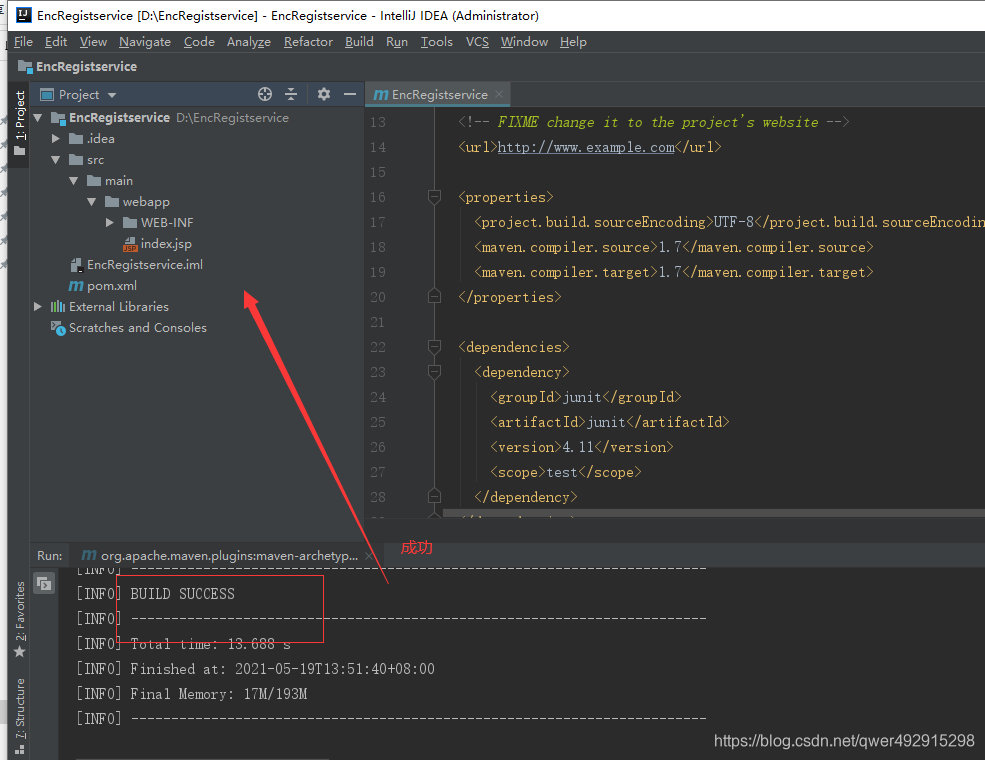
Task: Open the Edit menu
Action: pos(56,41)
